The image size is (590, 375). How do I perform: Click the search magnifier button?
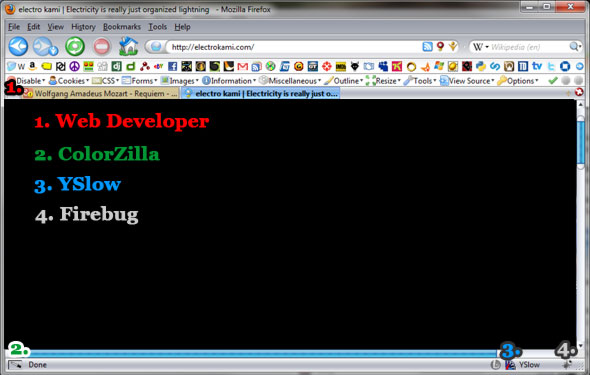[x=574, y=47]
